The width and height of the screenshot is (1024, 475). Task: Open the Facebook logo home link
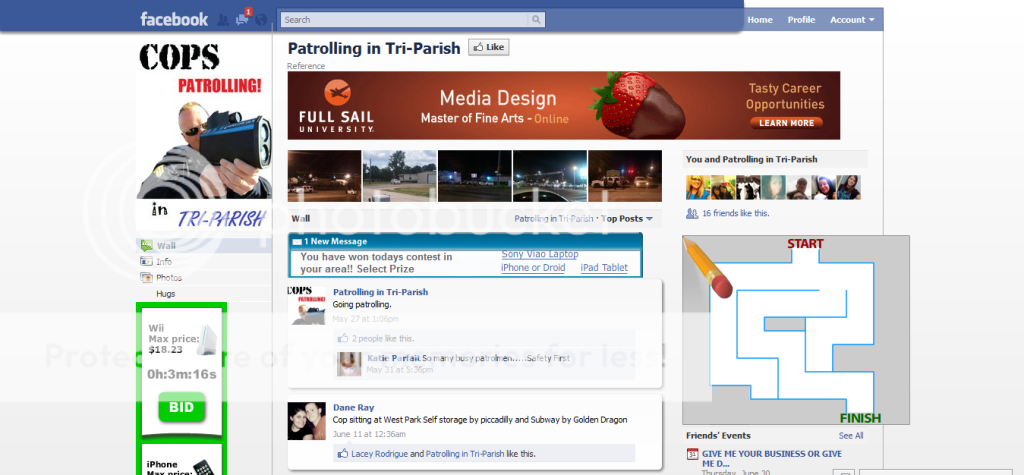(174, 19)
